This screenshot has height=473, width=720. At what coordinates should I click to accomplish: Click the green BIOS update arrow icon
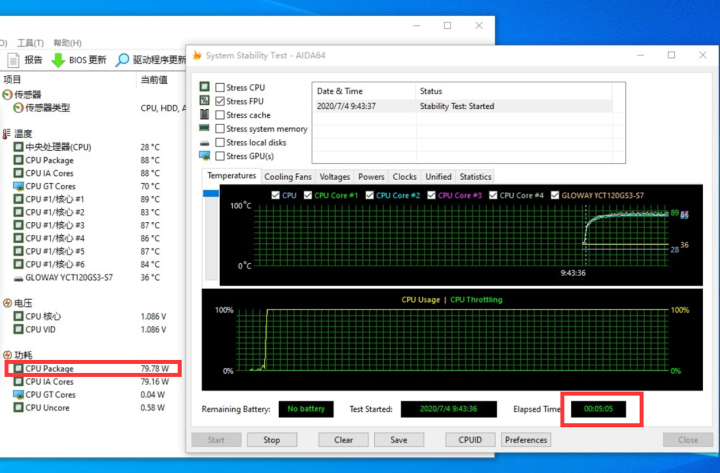[x=58, y=60]
